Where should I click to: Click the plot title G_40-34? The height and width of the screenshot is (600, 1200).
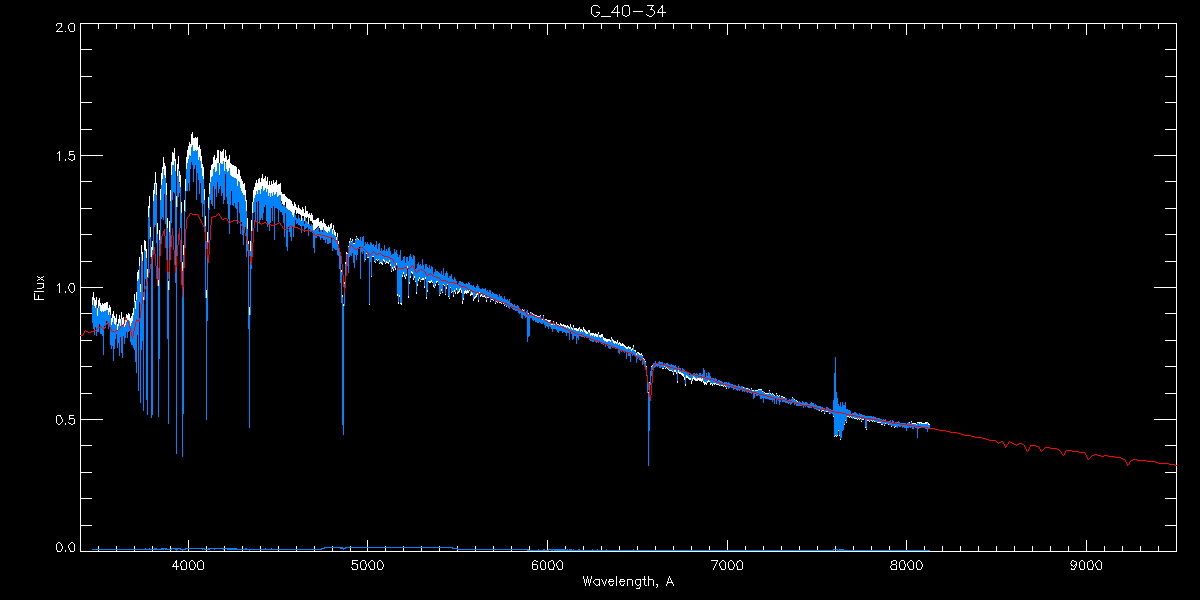coord(627,11)
